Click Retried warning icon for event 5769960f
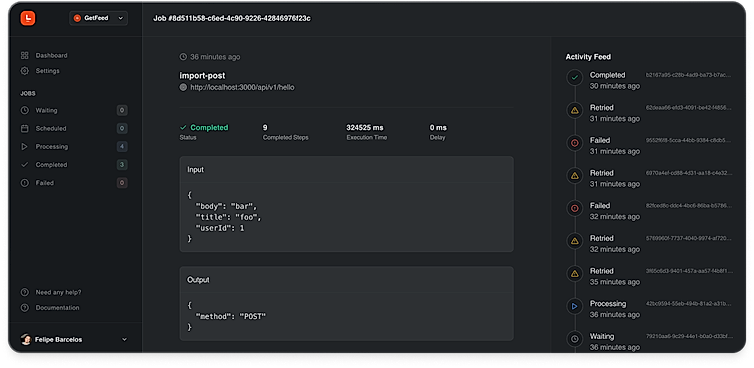The width and height of the screenshot is (754, 368). click(575, 241)
